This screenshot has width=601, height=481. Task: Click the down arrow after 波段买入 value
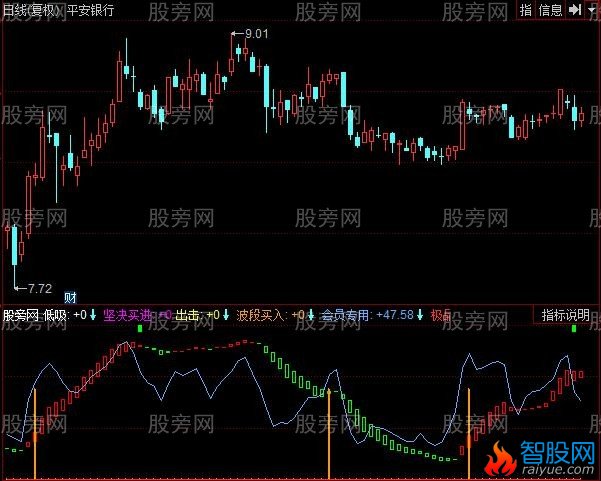[x=311, y=315]
